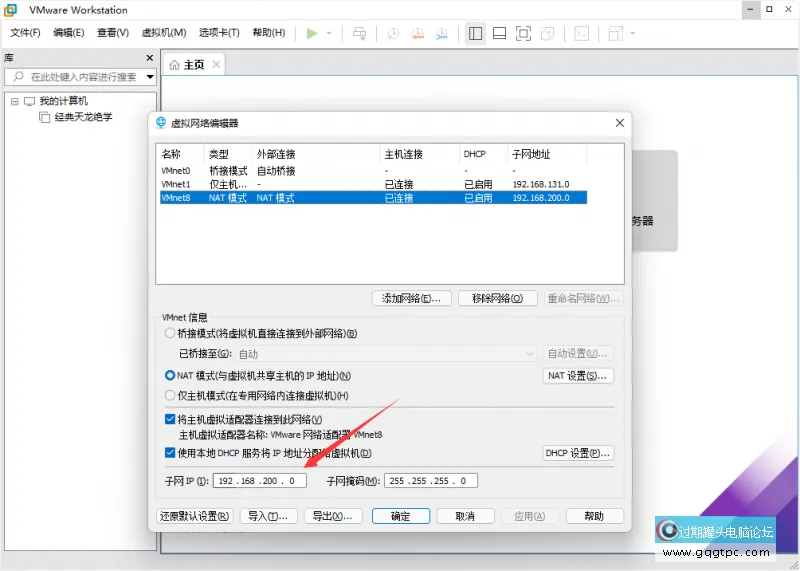The height and width of the screenshot is (571, 800).
Task: Toggle thumbnail bar view icon
Action: [x=499, y=34]
